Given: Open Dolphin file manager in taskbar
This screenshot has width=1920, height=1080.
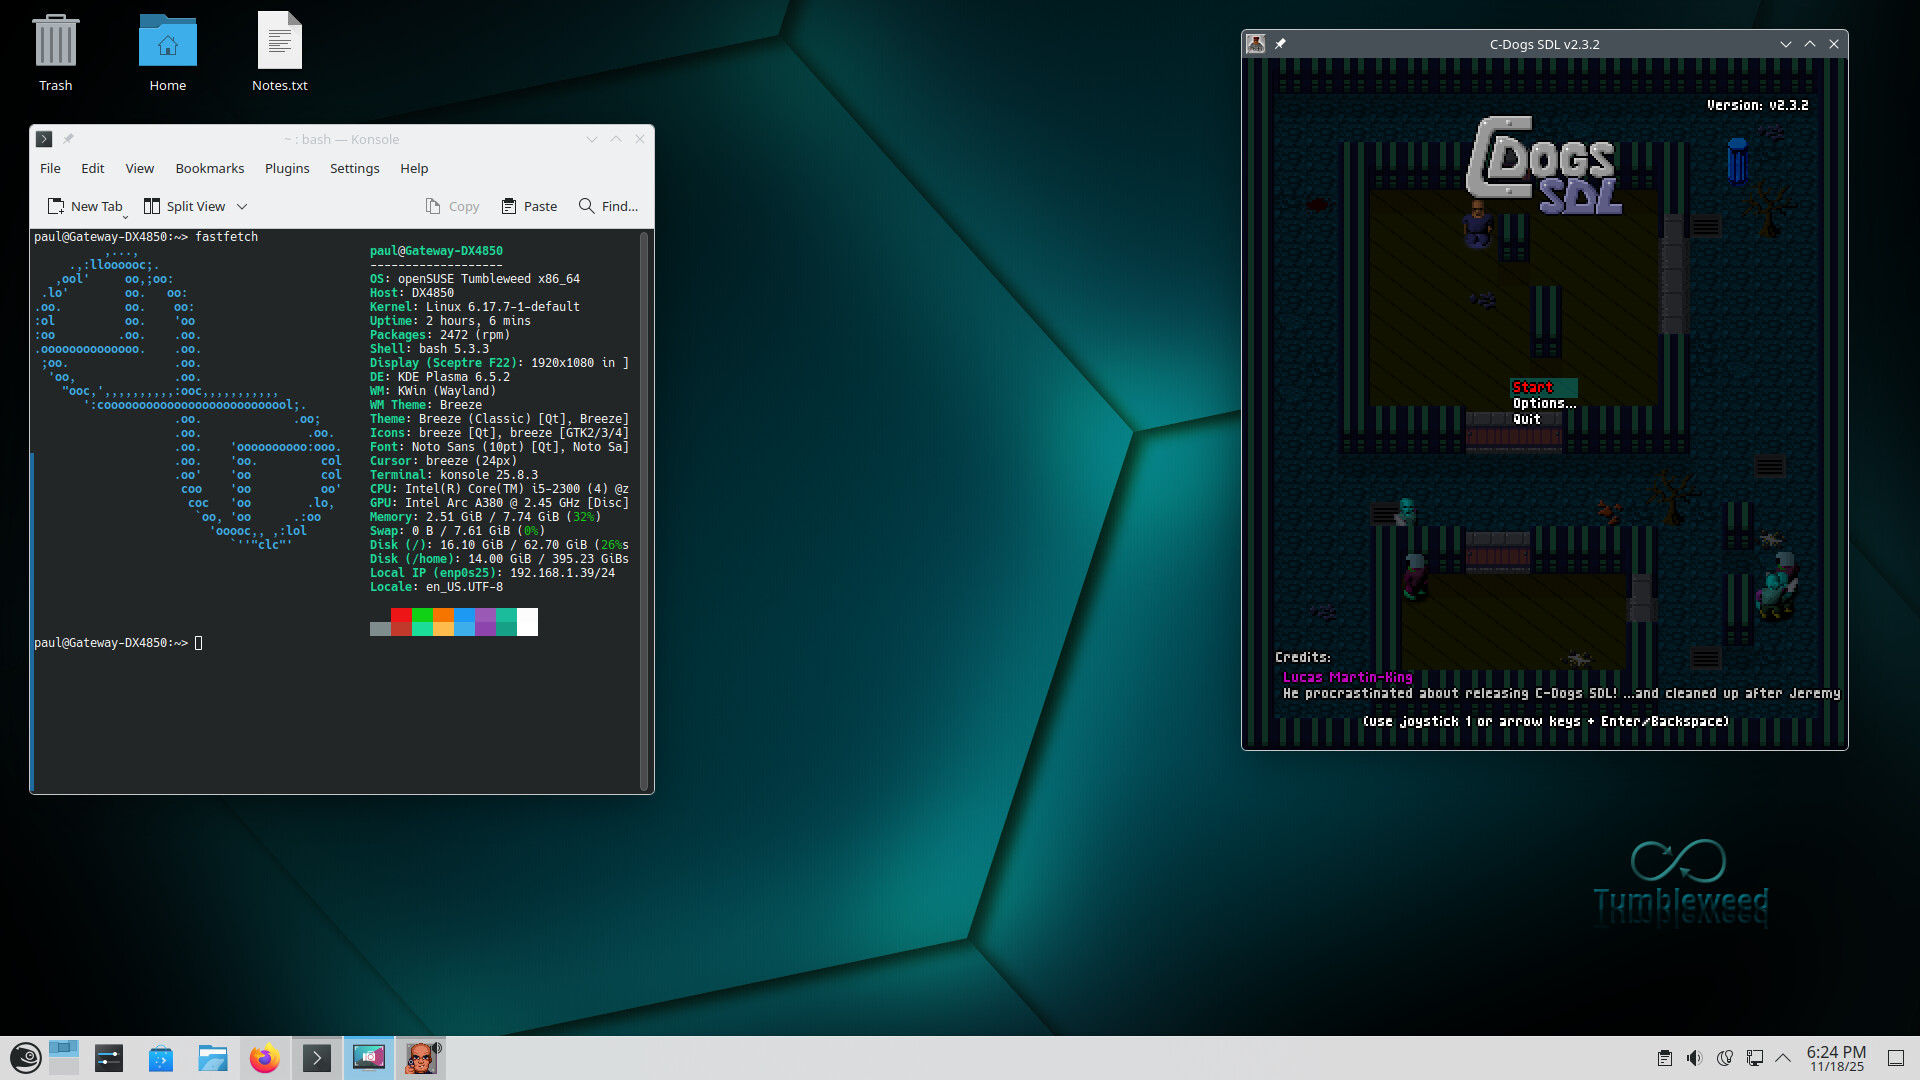Looking at the screenshot, I should (212, 1058).
